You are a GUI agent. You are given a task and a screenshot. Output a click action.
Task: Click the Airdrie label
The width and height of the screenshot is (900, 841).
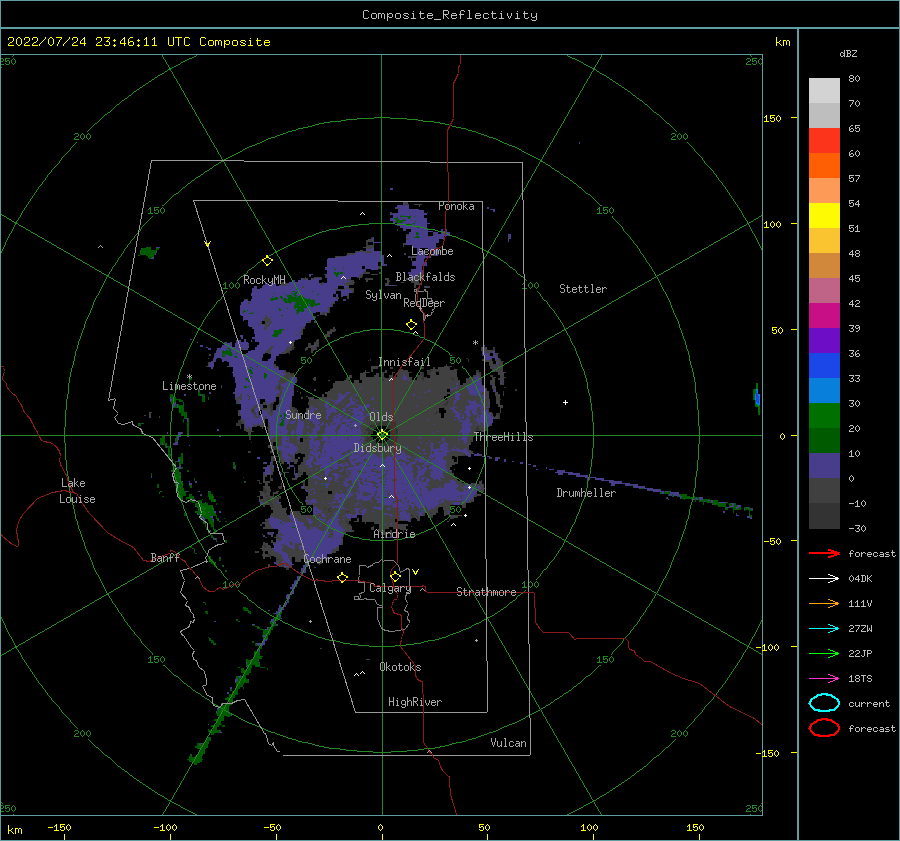394,534
